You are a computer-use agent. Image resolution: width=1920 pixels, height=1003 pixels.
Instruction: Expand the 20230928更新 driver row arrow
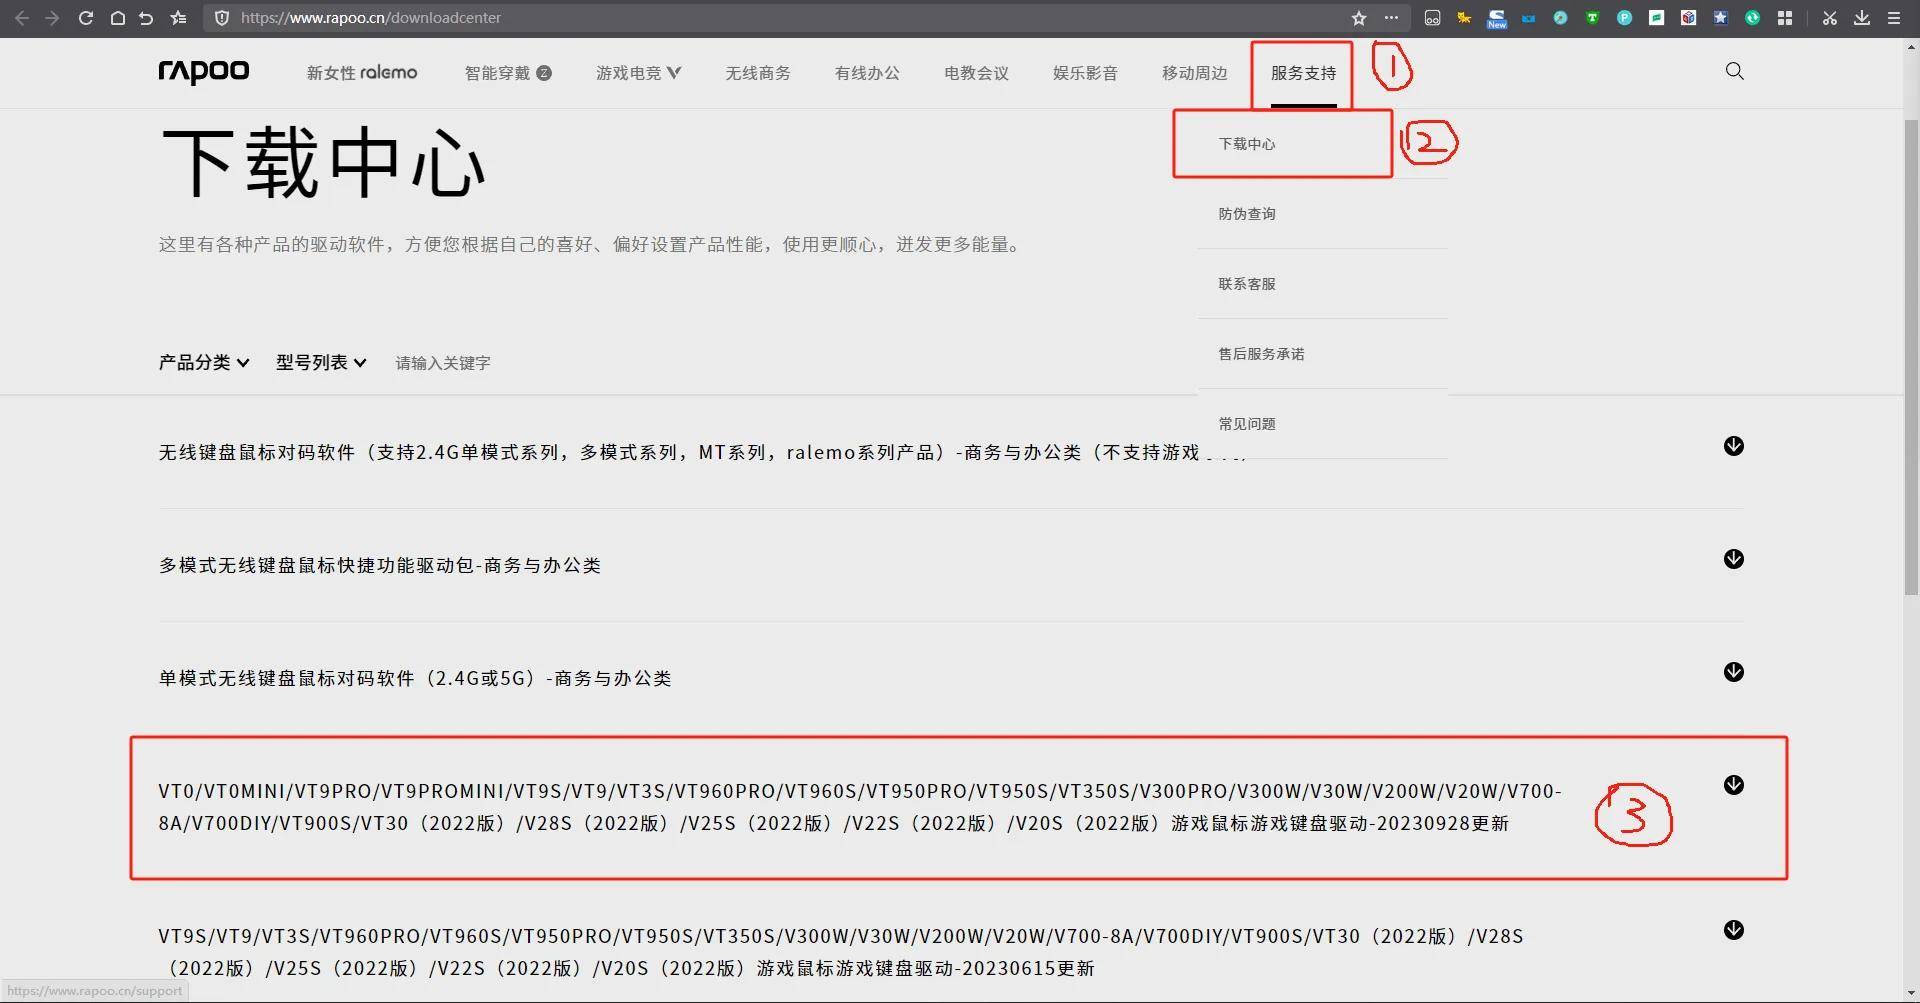pos(1734,785)
